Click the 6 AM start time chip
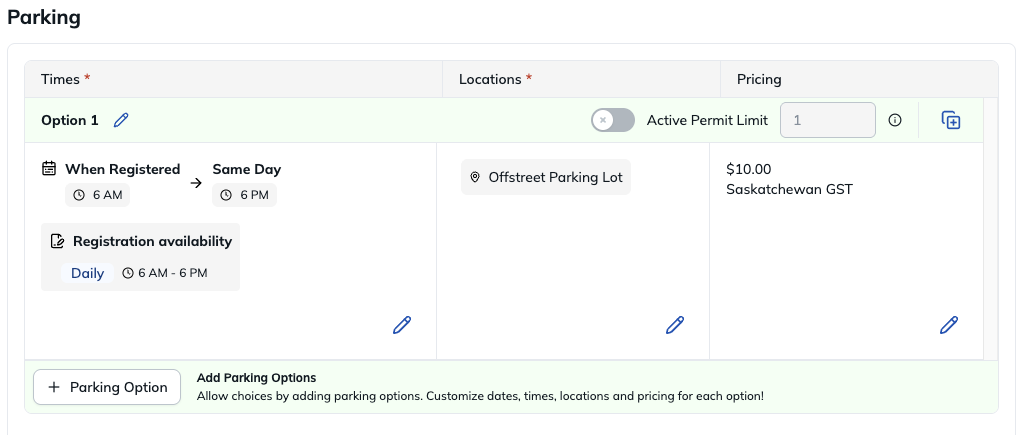This screenshot has height=435, width=1025. (x=97, y=195)
